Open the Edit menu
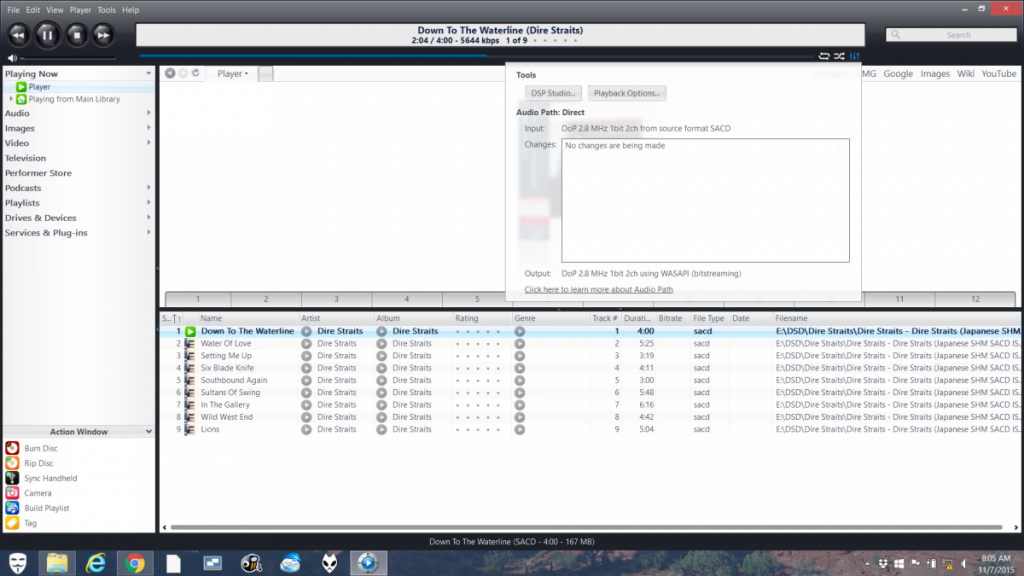The height and width of the screenshot is (576, 1024). (x=33, y=10)
